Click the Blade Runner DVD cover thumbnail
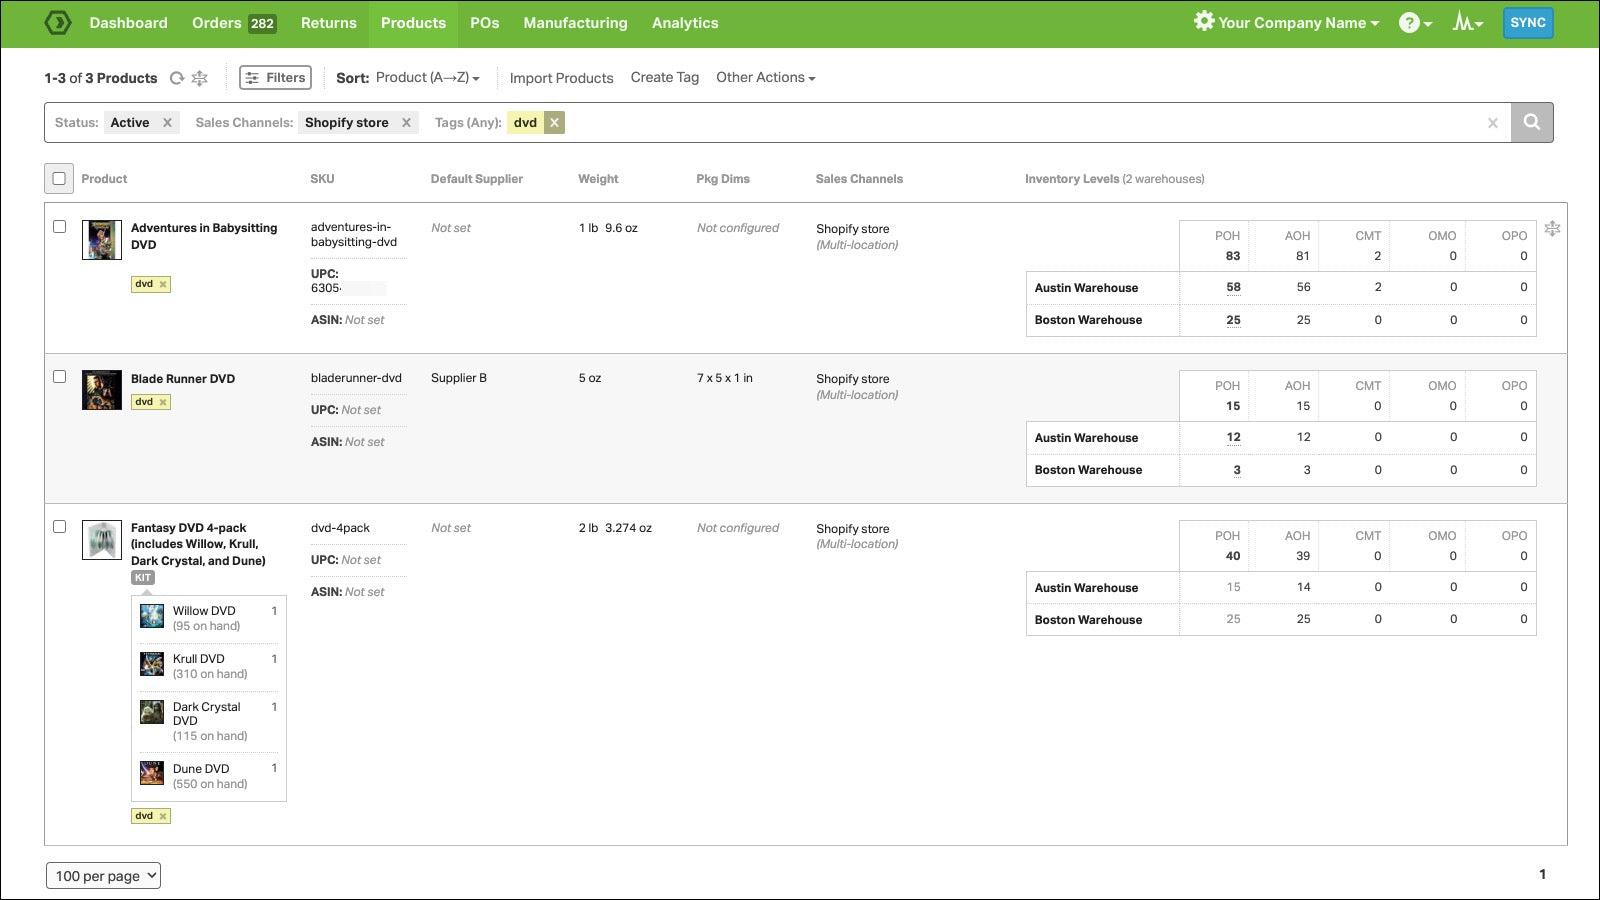The width and height of the screenshot is (1600, 900). click(x=101, y=390)
